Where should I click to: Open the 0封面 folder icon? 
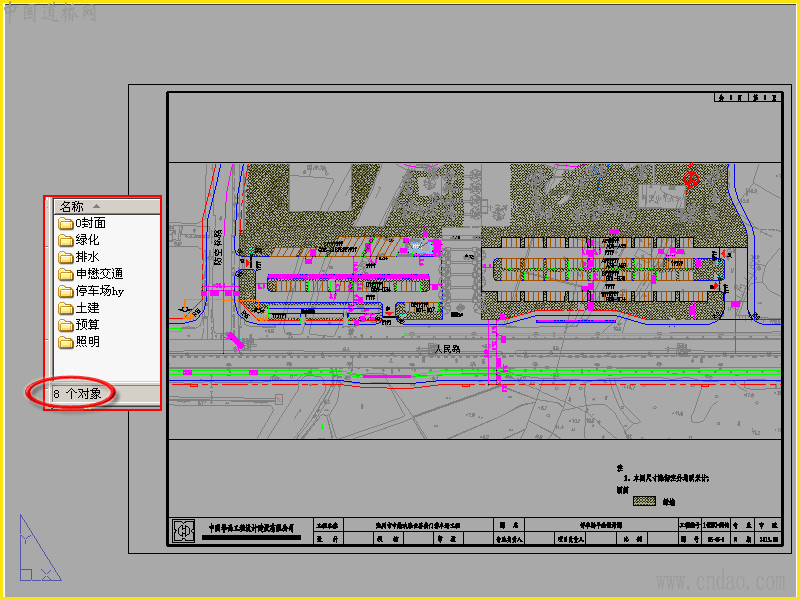point(65,223)
